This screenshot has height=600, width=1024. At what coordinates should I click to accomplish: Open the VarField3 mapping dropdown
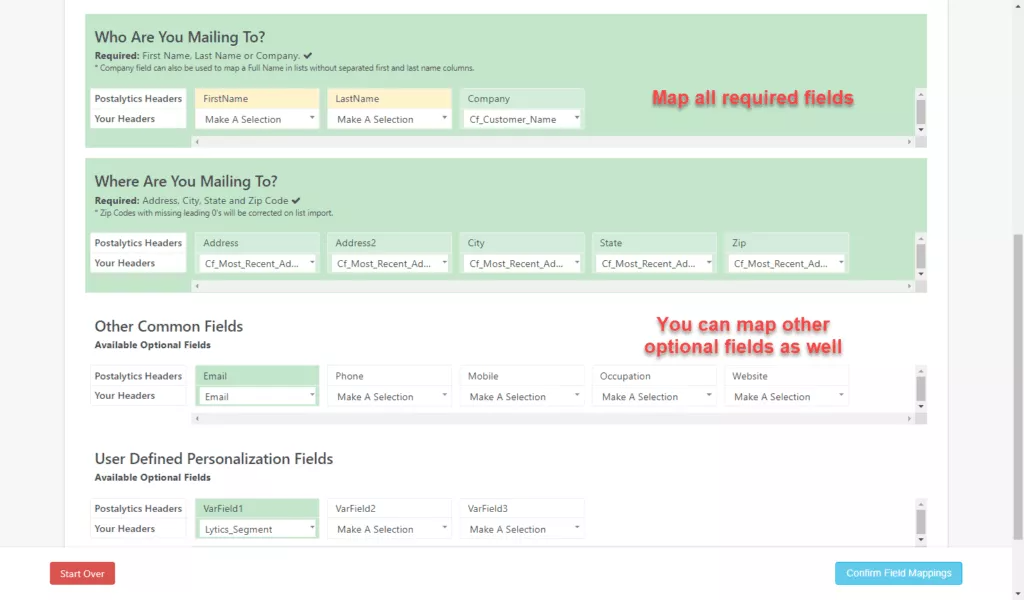pos(522,529)
